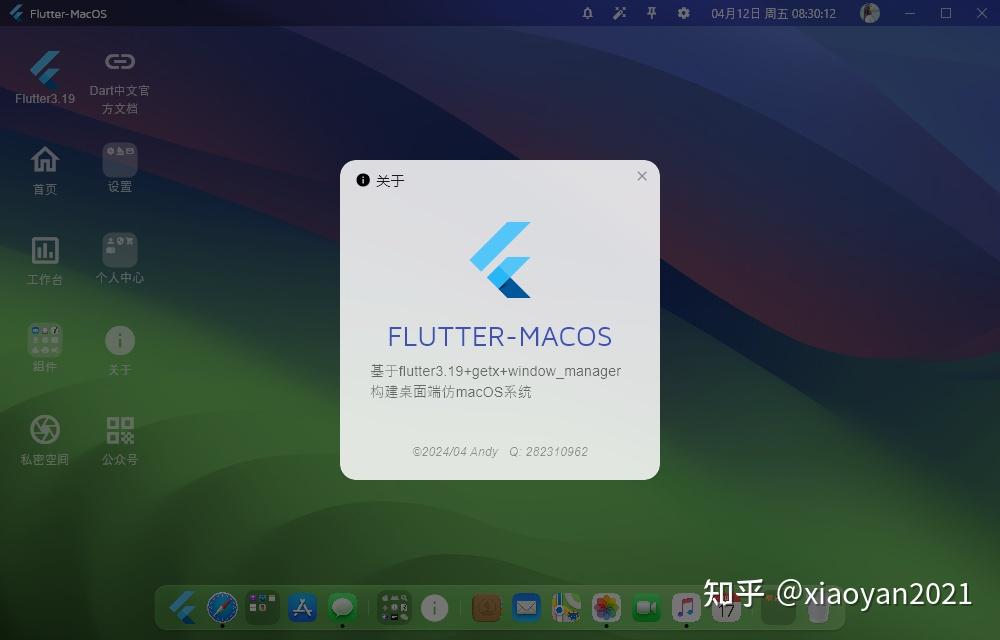The height and width of the screenshot is (640, 1000).
Task: Close the 关于 dialog
Action: click(641, 175)
